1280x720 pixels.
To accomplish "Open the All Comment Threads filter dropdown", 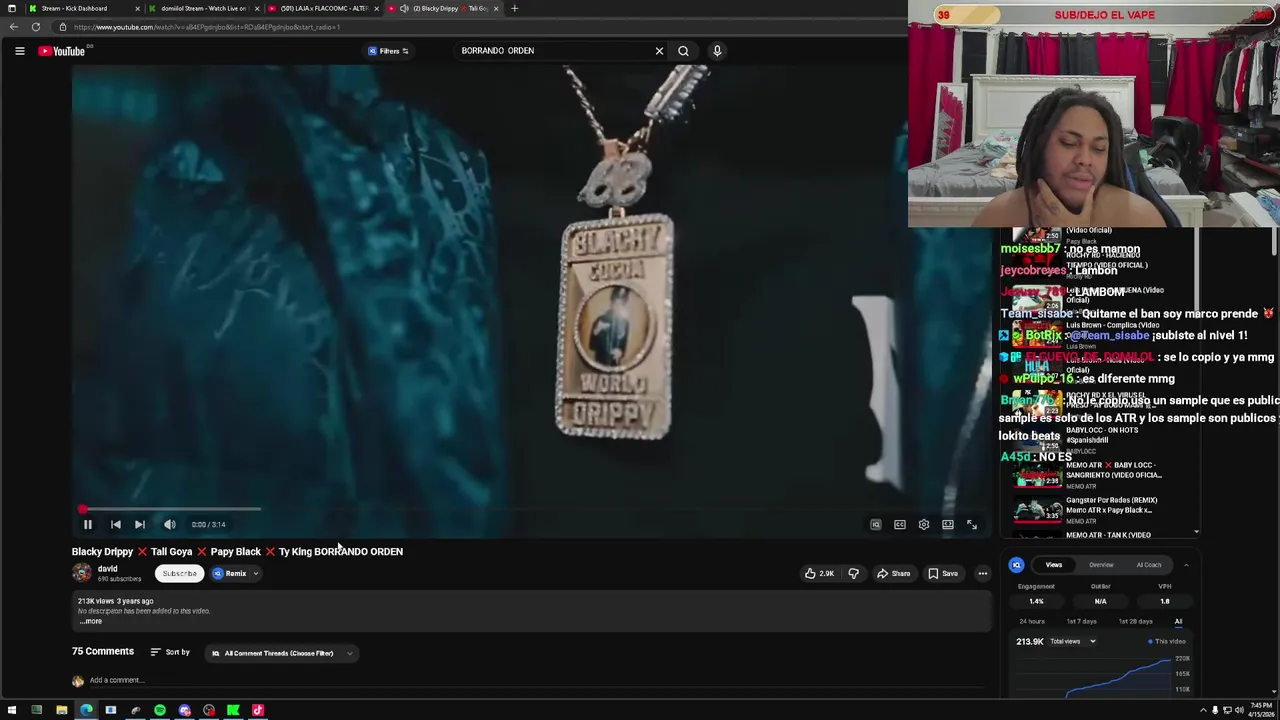I will [x=282, y=653].
